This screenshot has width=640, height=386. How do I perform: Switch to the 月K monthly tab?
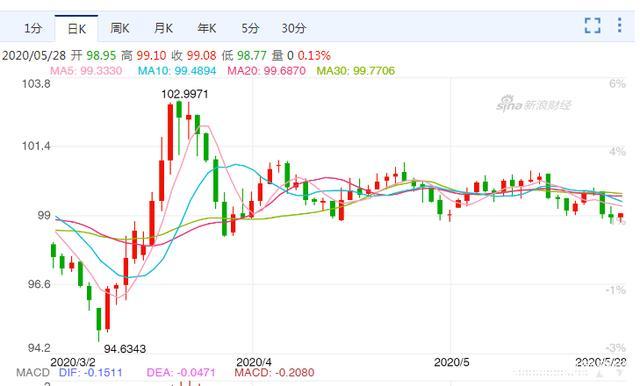coord(163,29)
